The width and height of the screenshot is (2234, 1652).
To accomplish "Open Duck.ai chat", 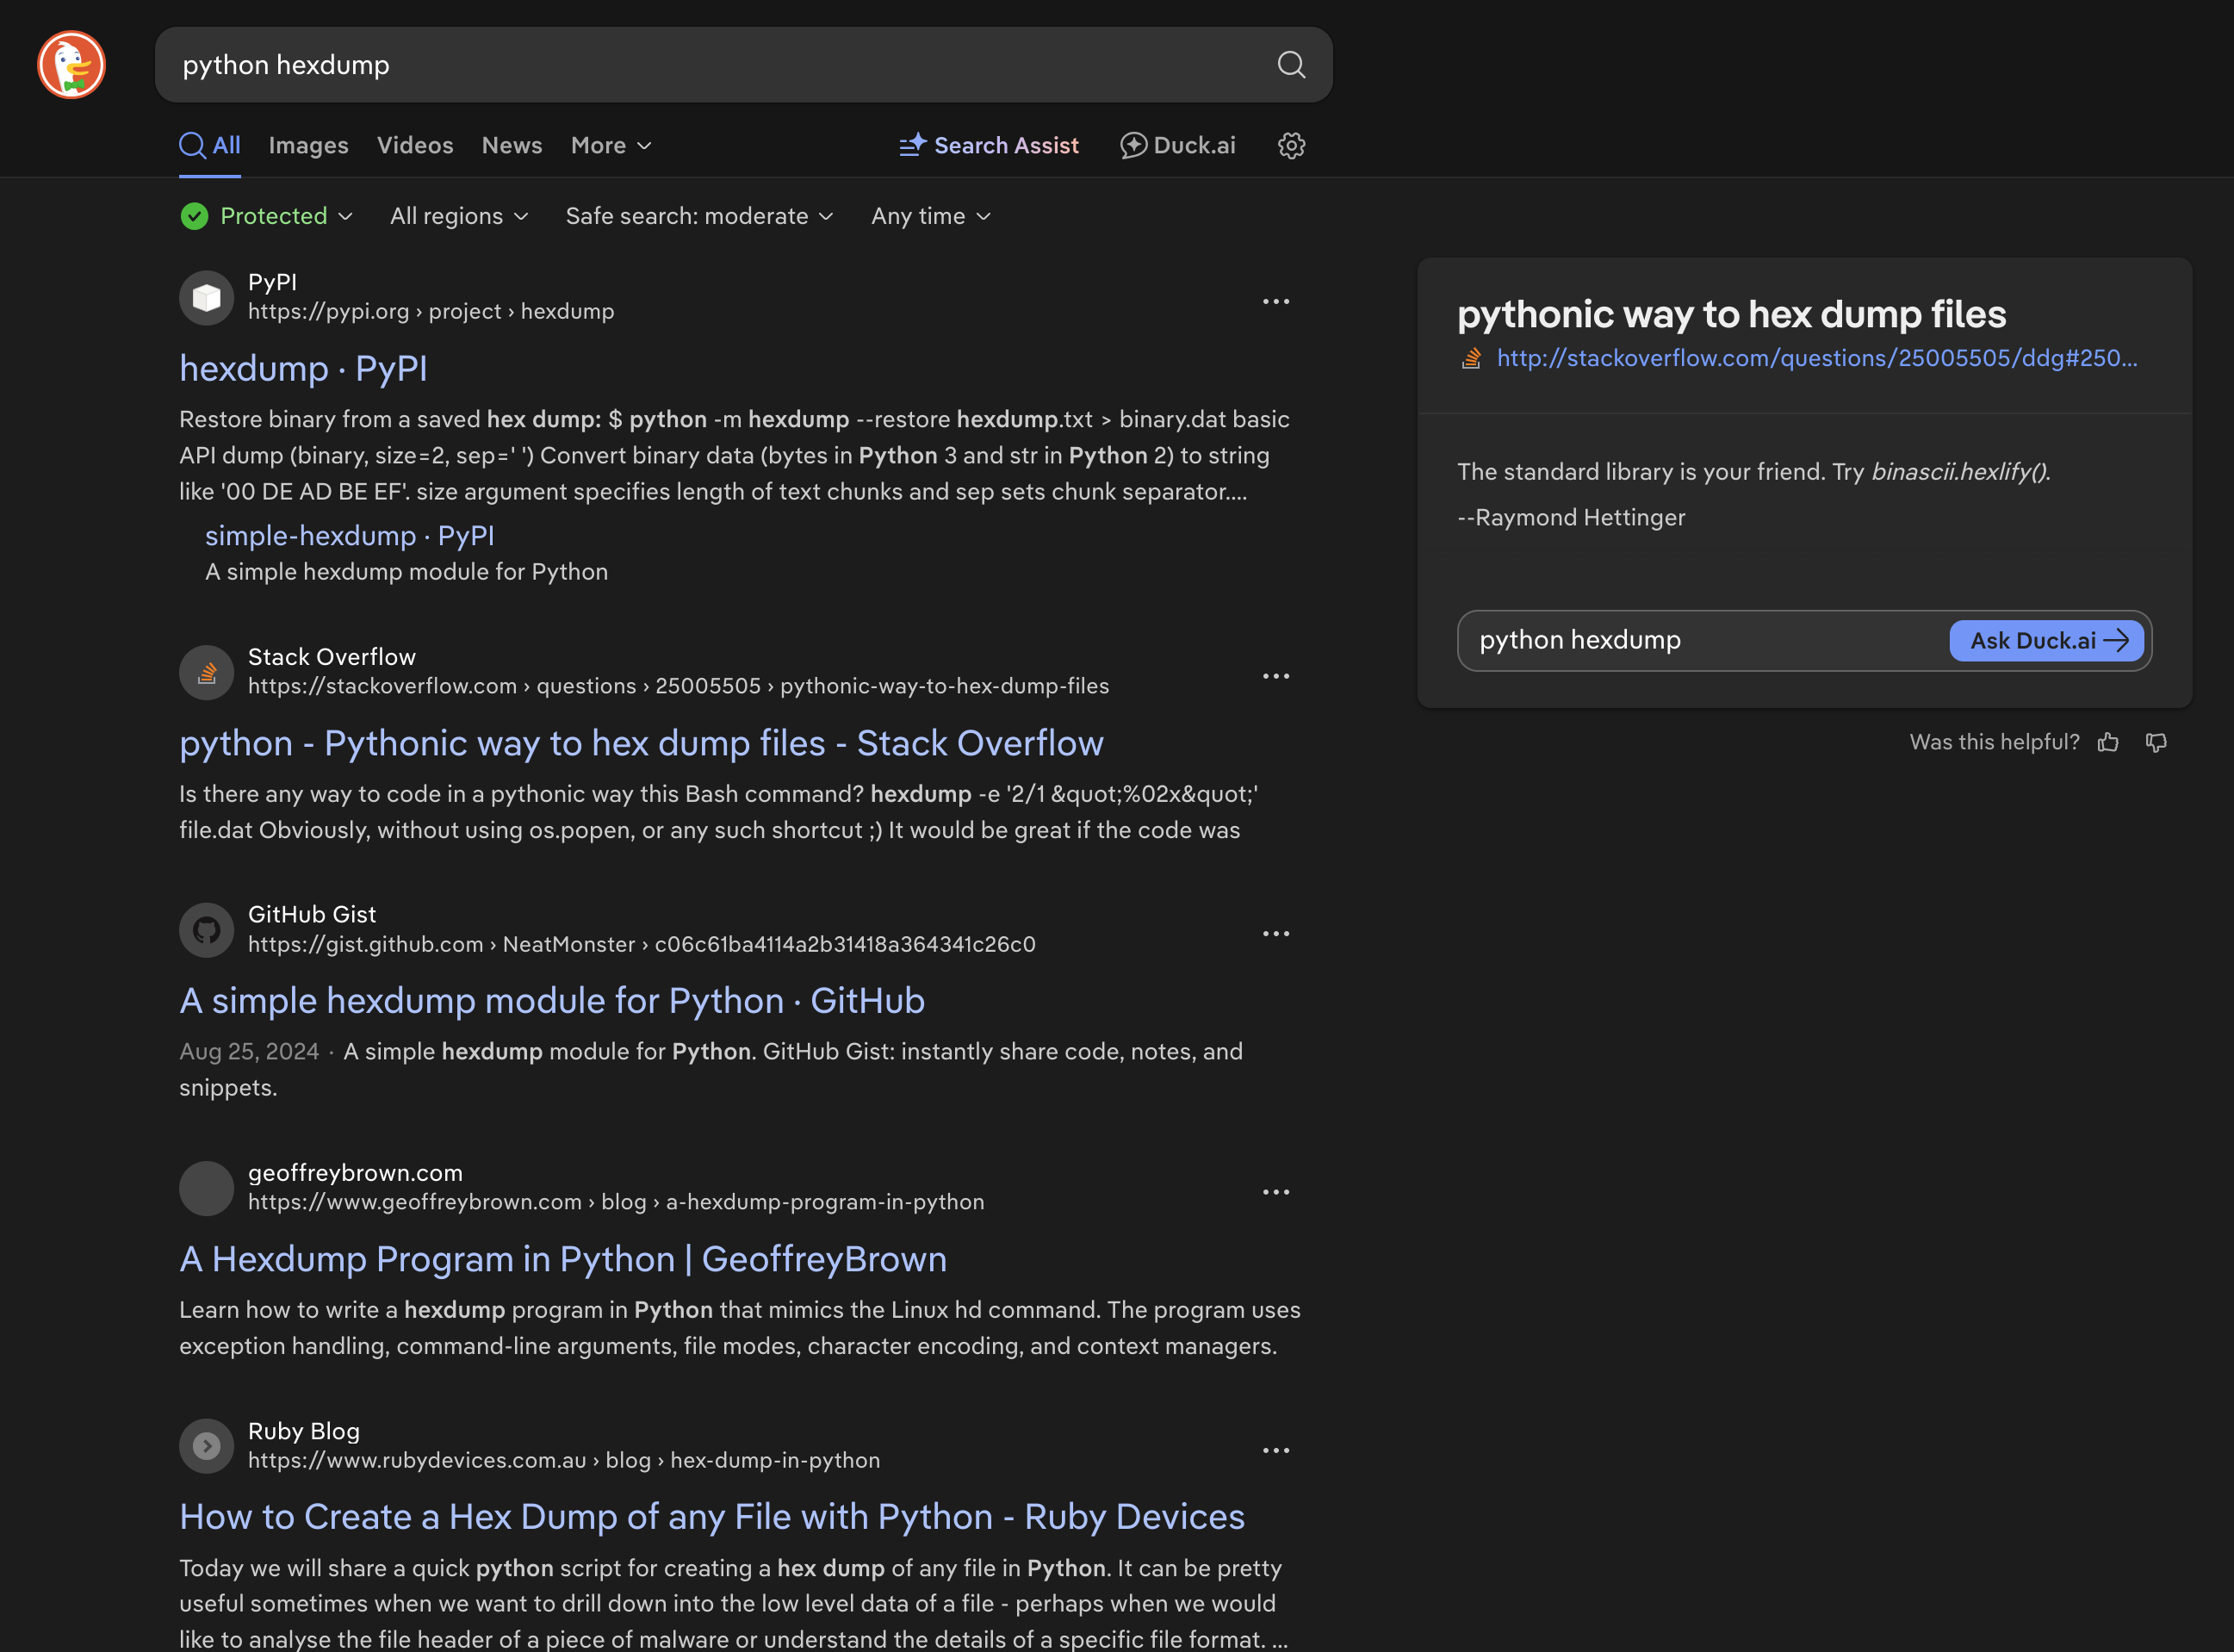I will point(1178,146).
